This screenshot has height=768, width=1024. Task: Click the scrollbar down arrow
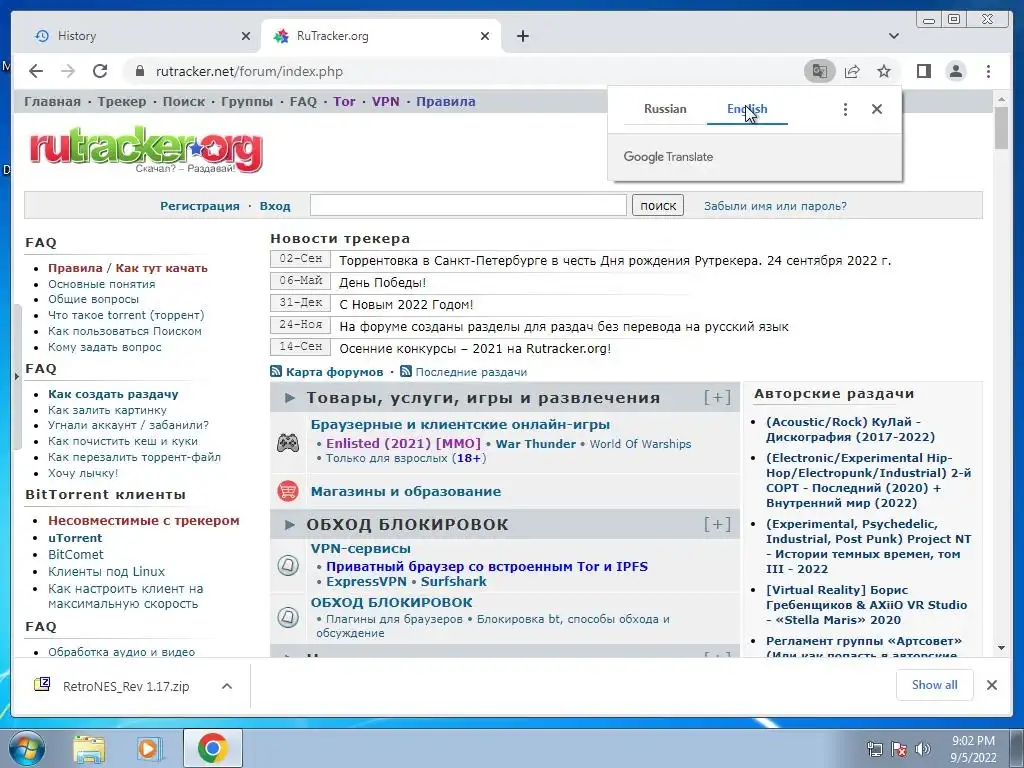1001,648
